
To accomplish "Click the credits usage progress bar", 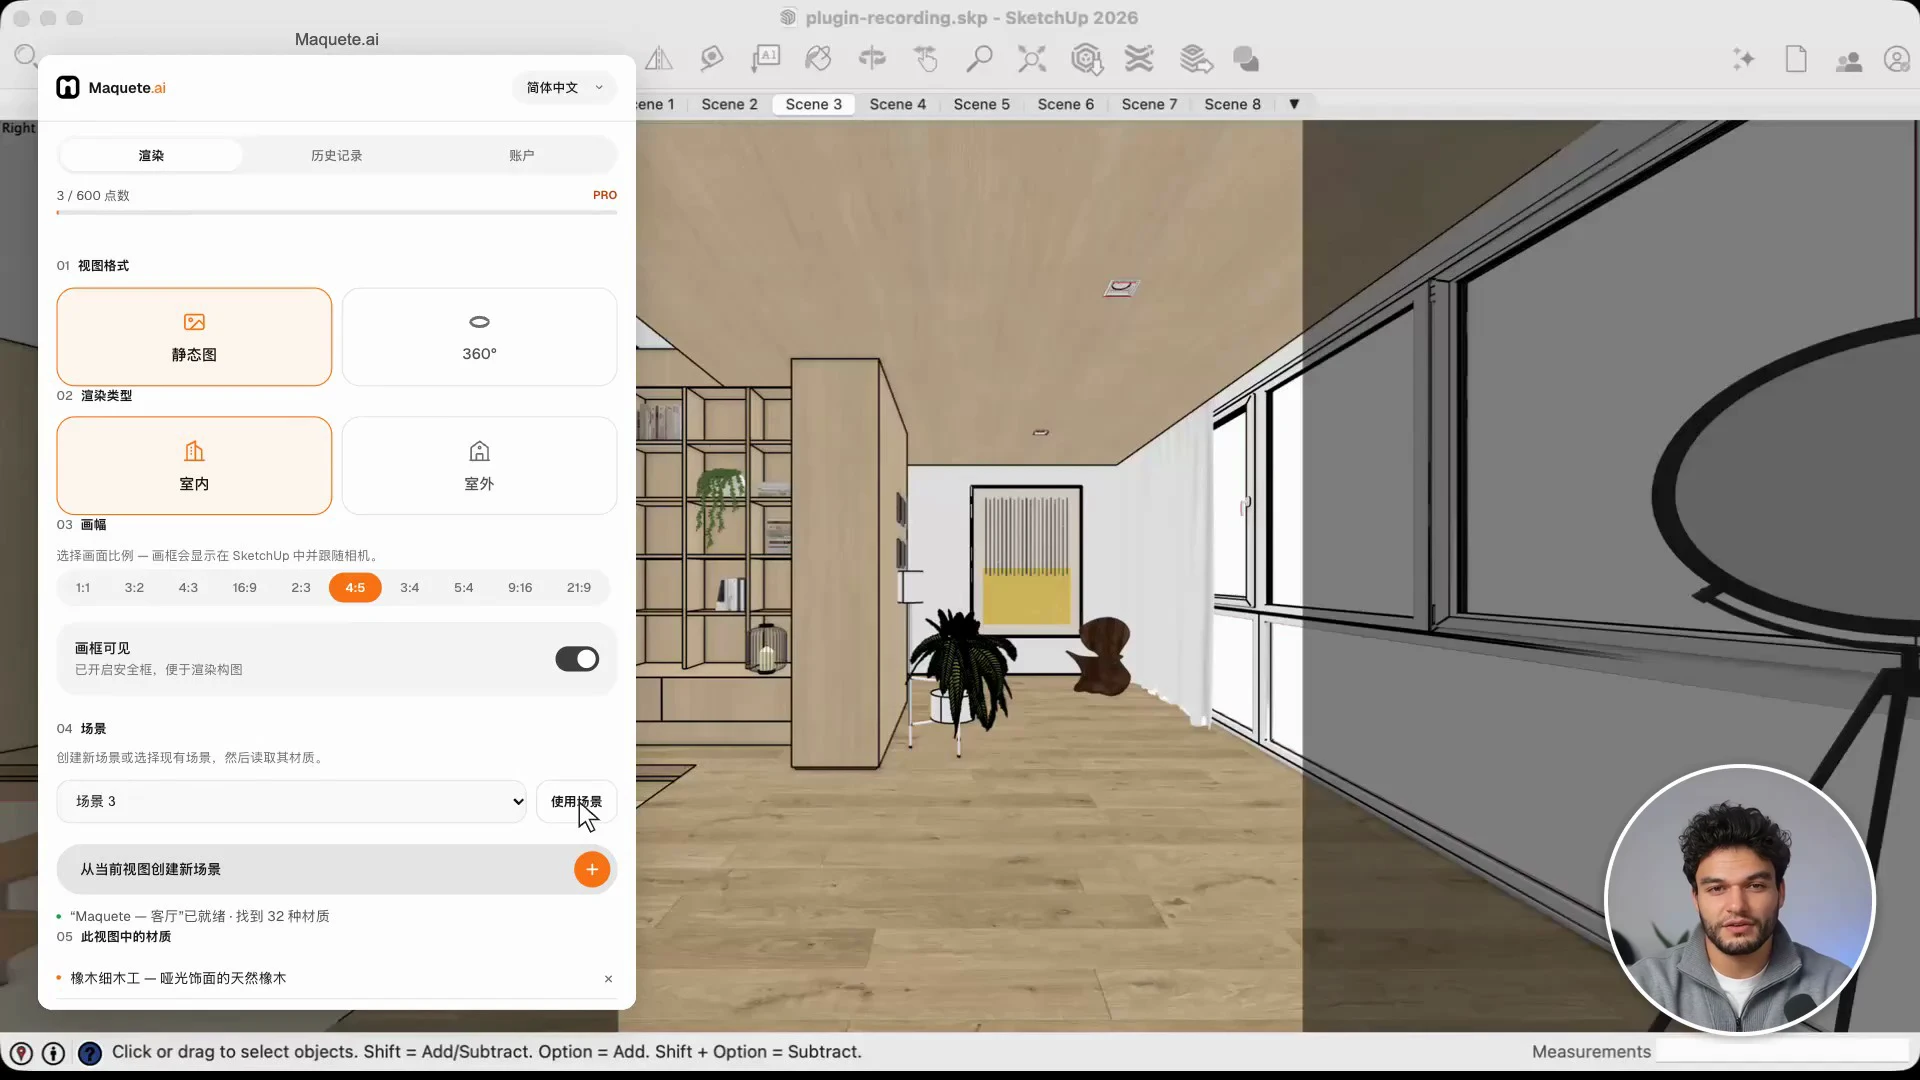I will pyautogui.click(x=337, y=212).
